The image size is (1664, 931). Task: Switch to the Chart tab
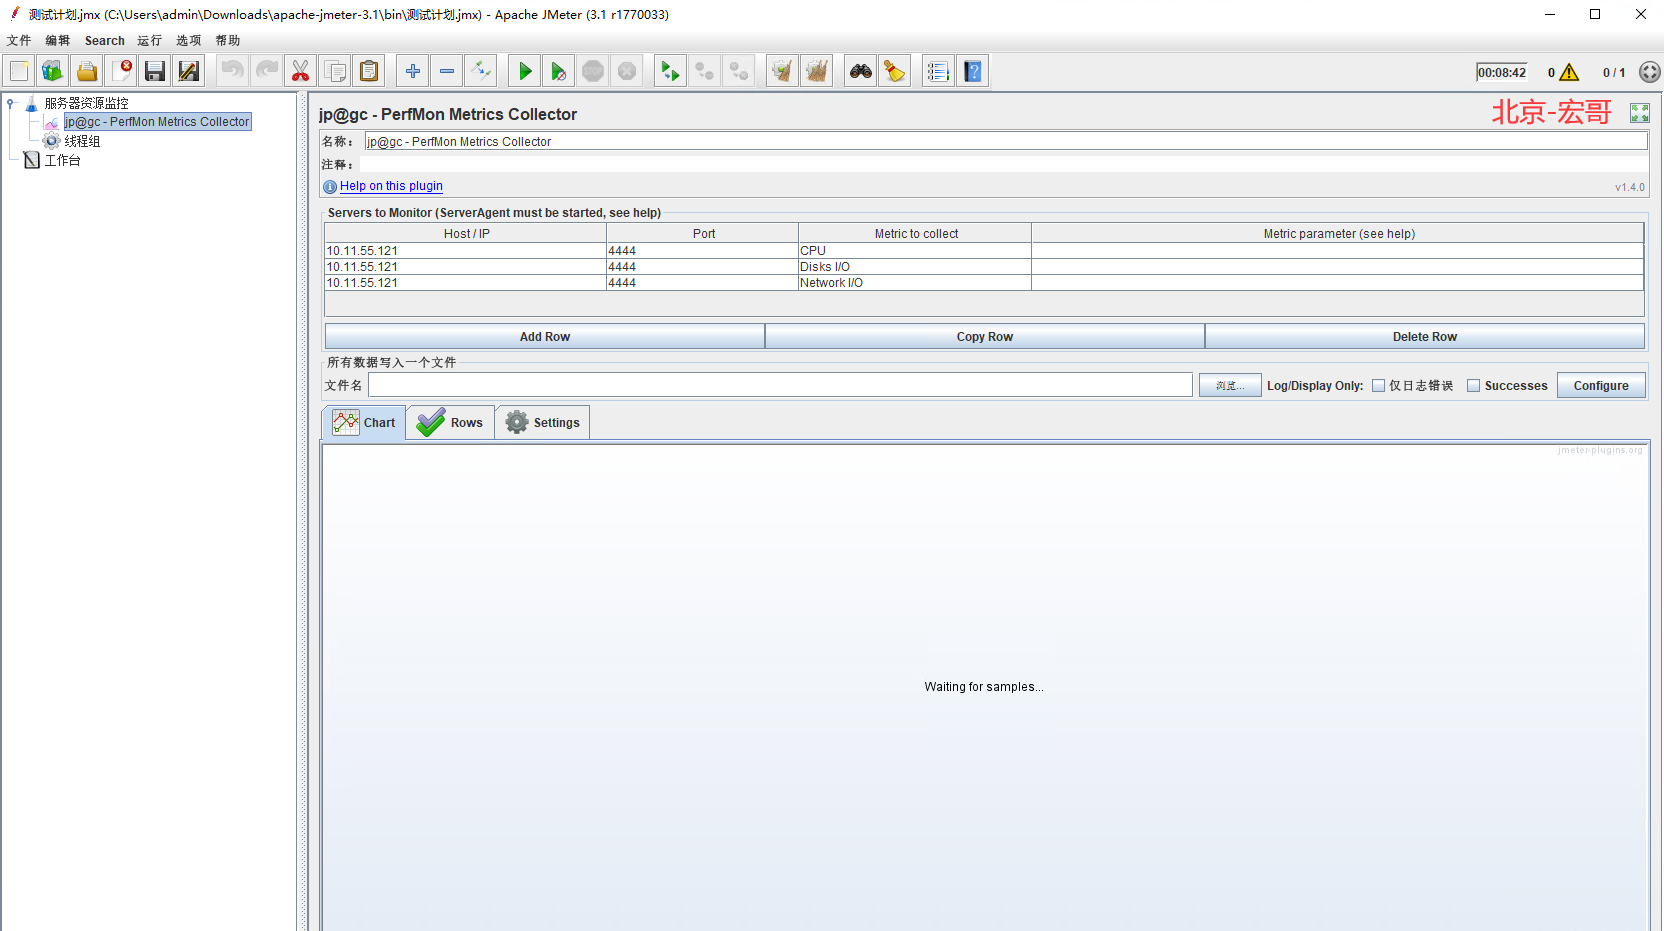[x=364, y=423]
